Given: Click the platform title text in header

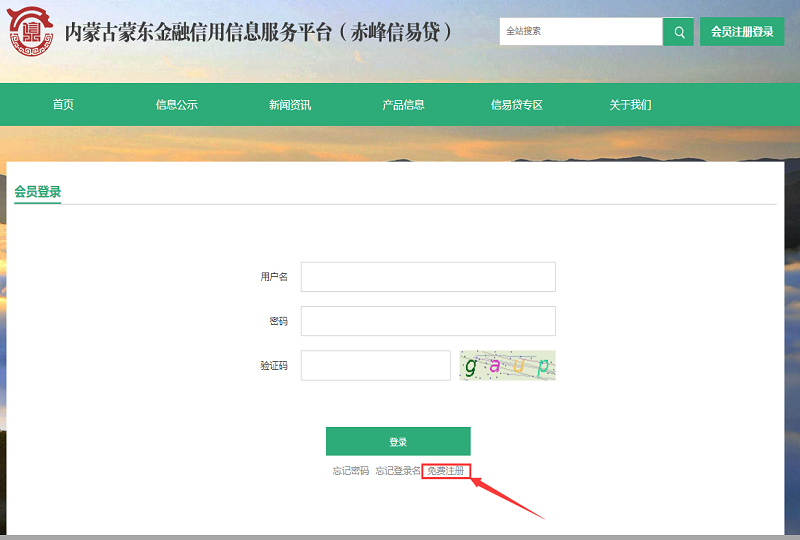Looking at the screenshot, I should [260, 32].
